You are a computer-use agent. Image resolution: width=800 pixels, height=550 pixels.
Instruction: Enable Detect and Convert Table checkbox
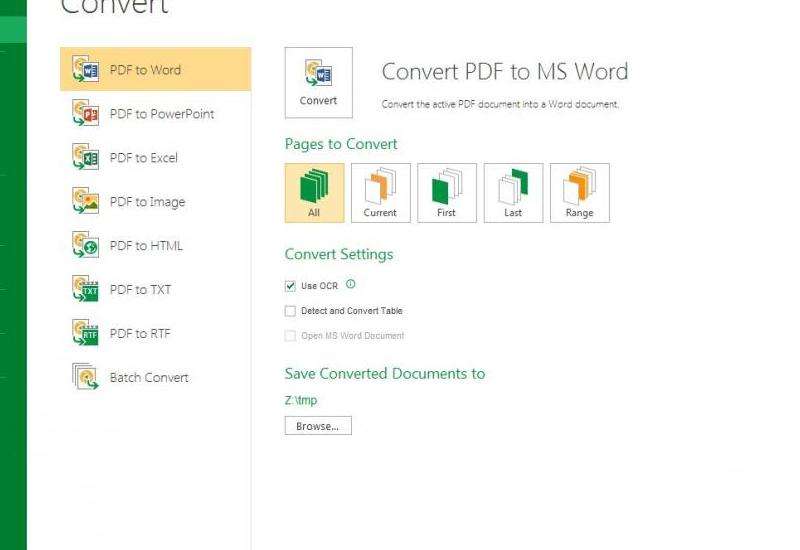[x=291, y=311]
